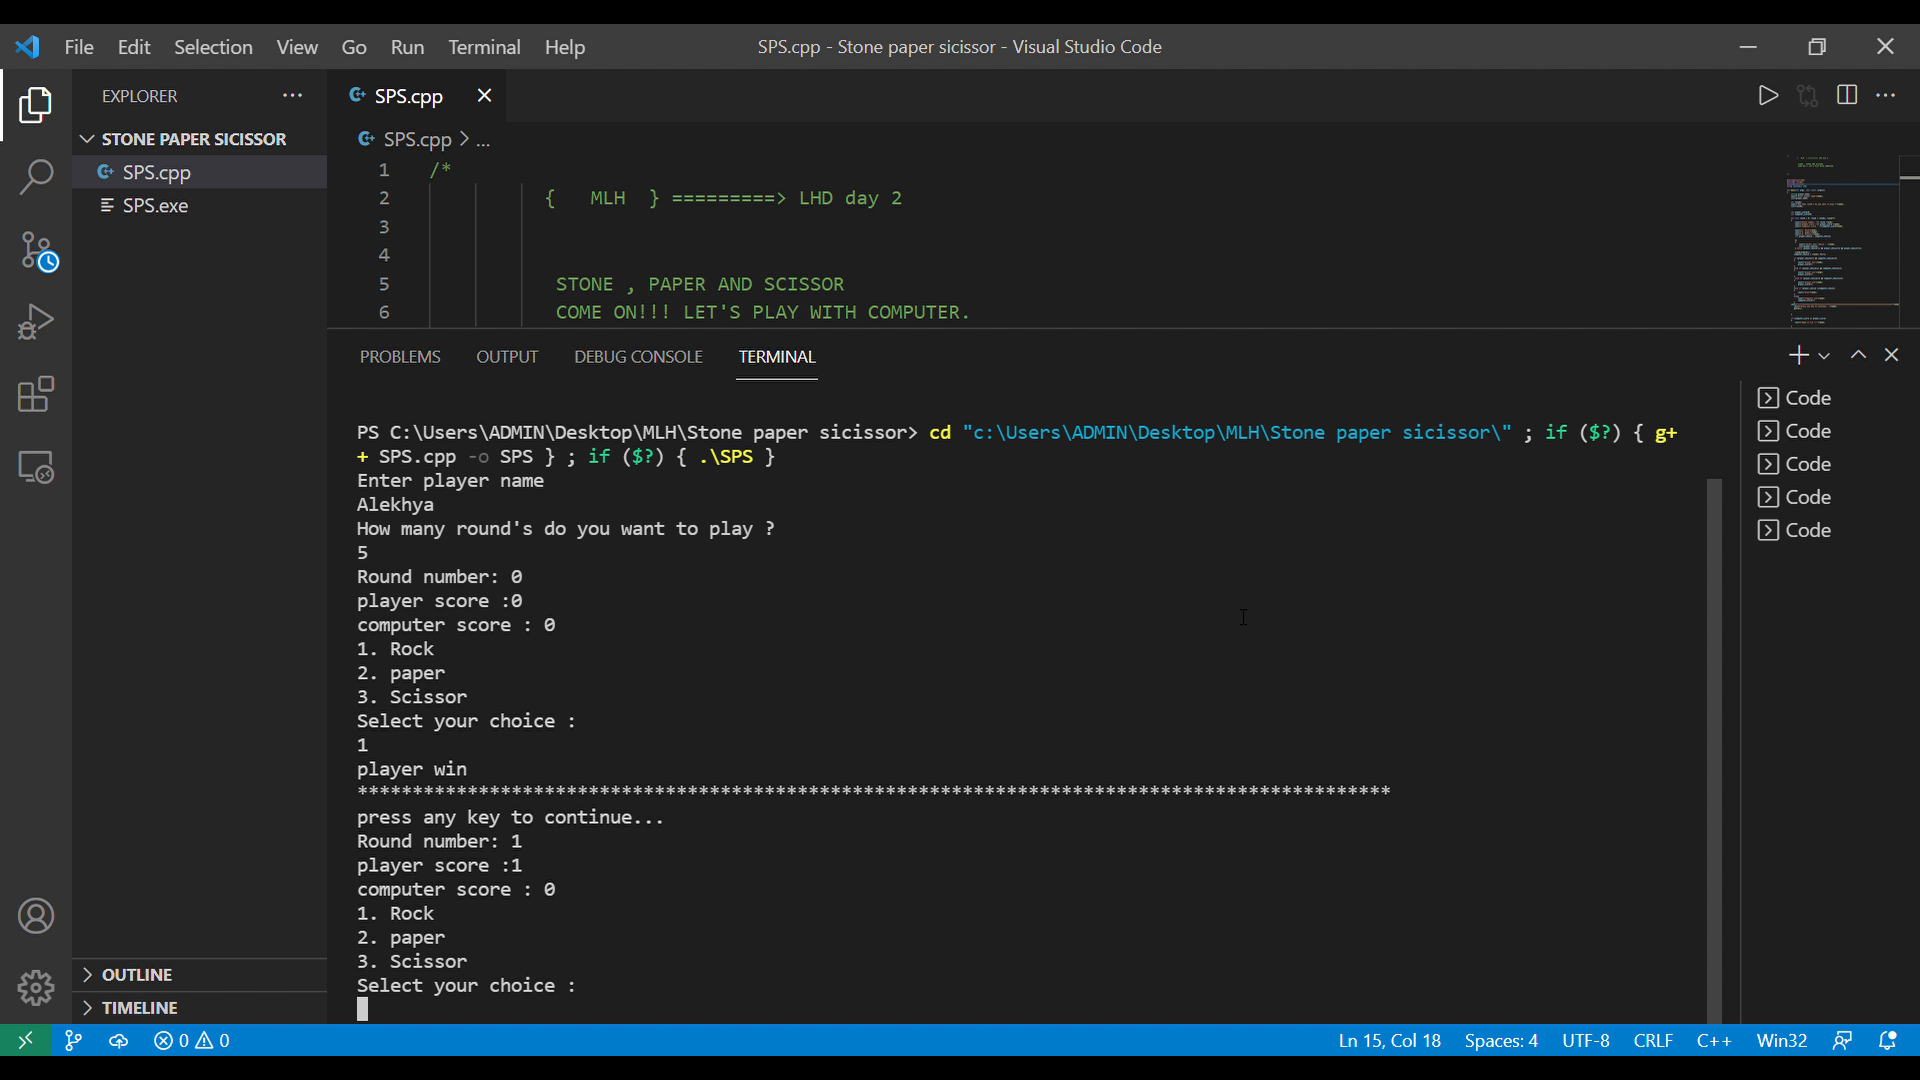Click the terminal vertical scrollbar

click(x=1714, y=750)
